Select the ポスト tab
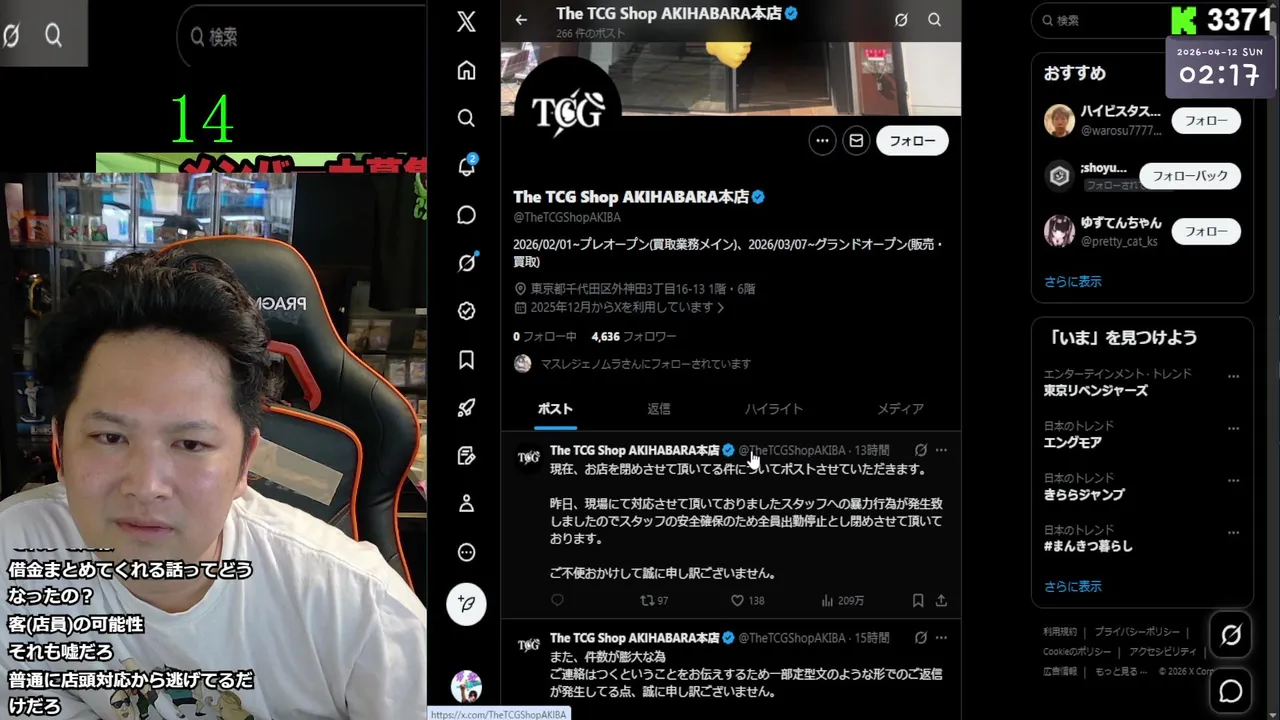Screen dimensions: 1280x720 click(x=556, y=409)
